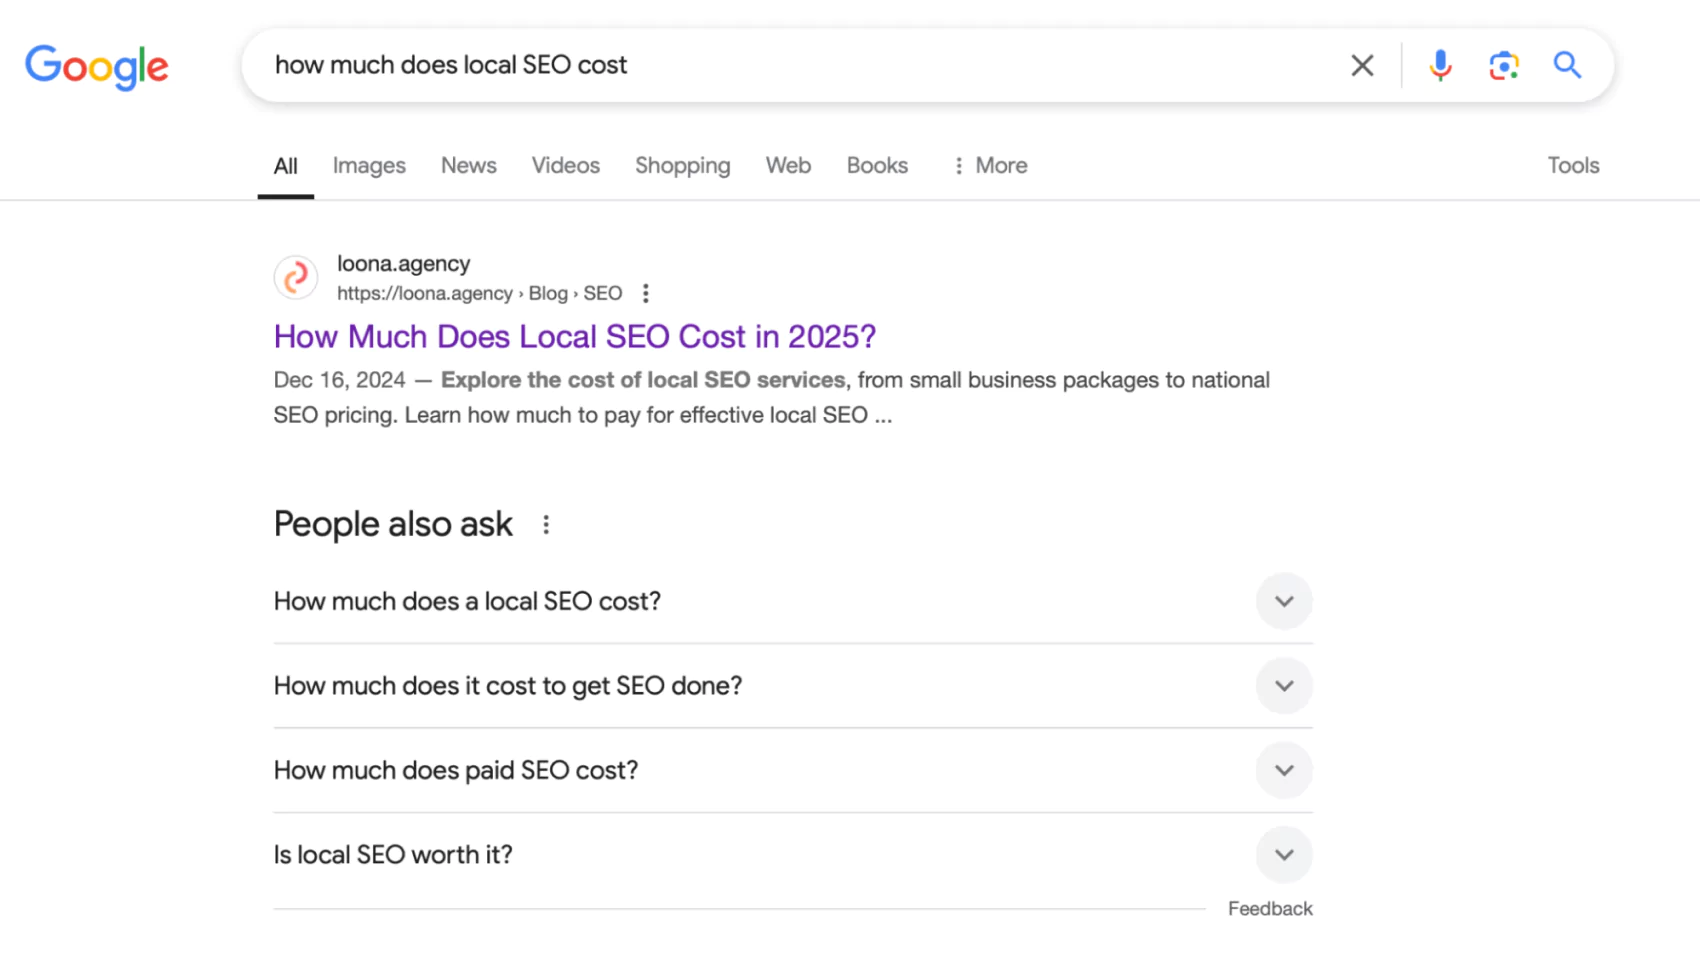Viewport: 1700px width, 960px height.
Task: Expand "Is local SEO worth it?" question
Action: click(x=1283, y=855)
